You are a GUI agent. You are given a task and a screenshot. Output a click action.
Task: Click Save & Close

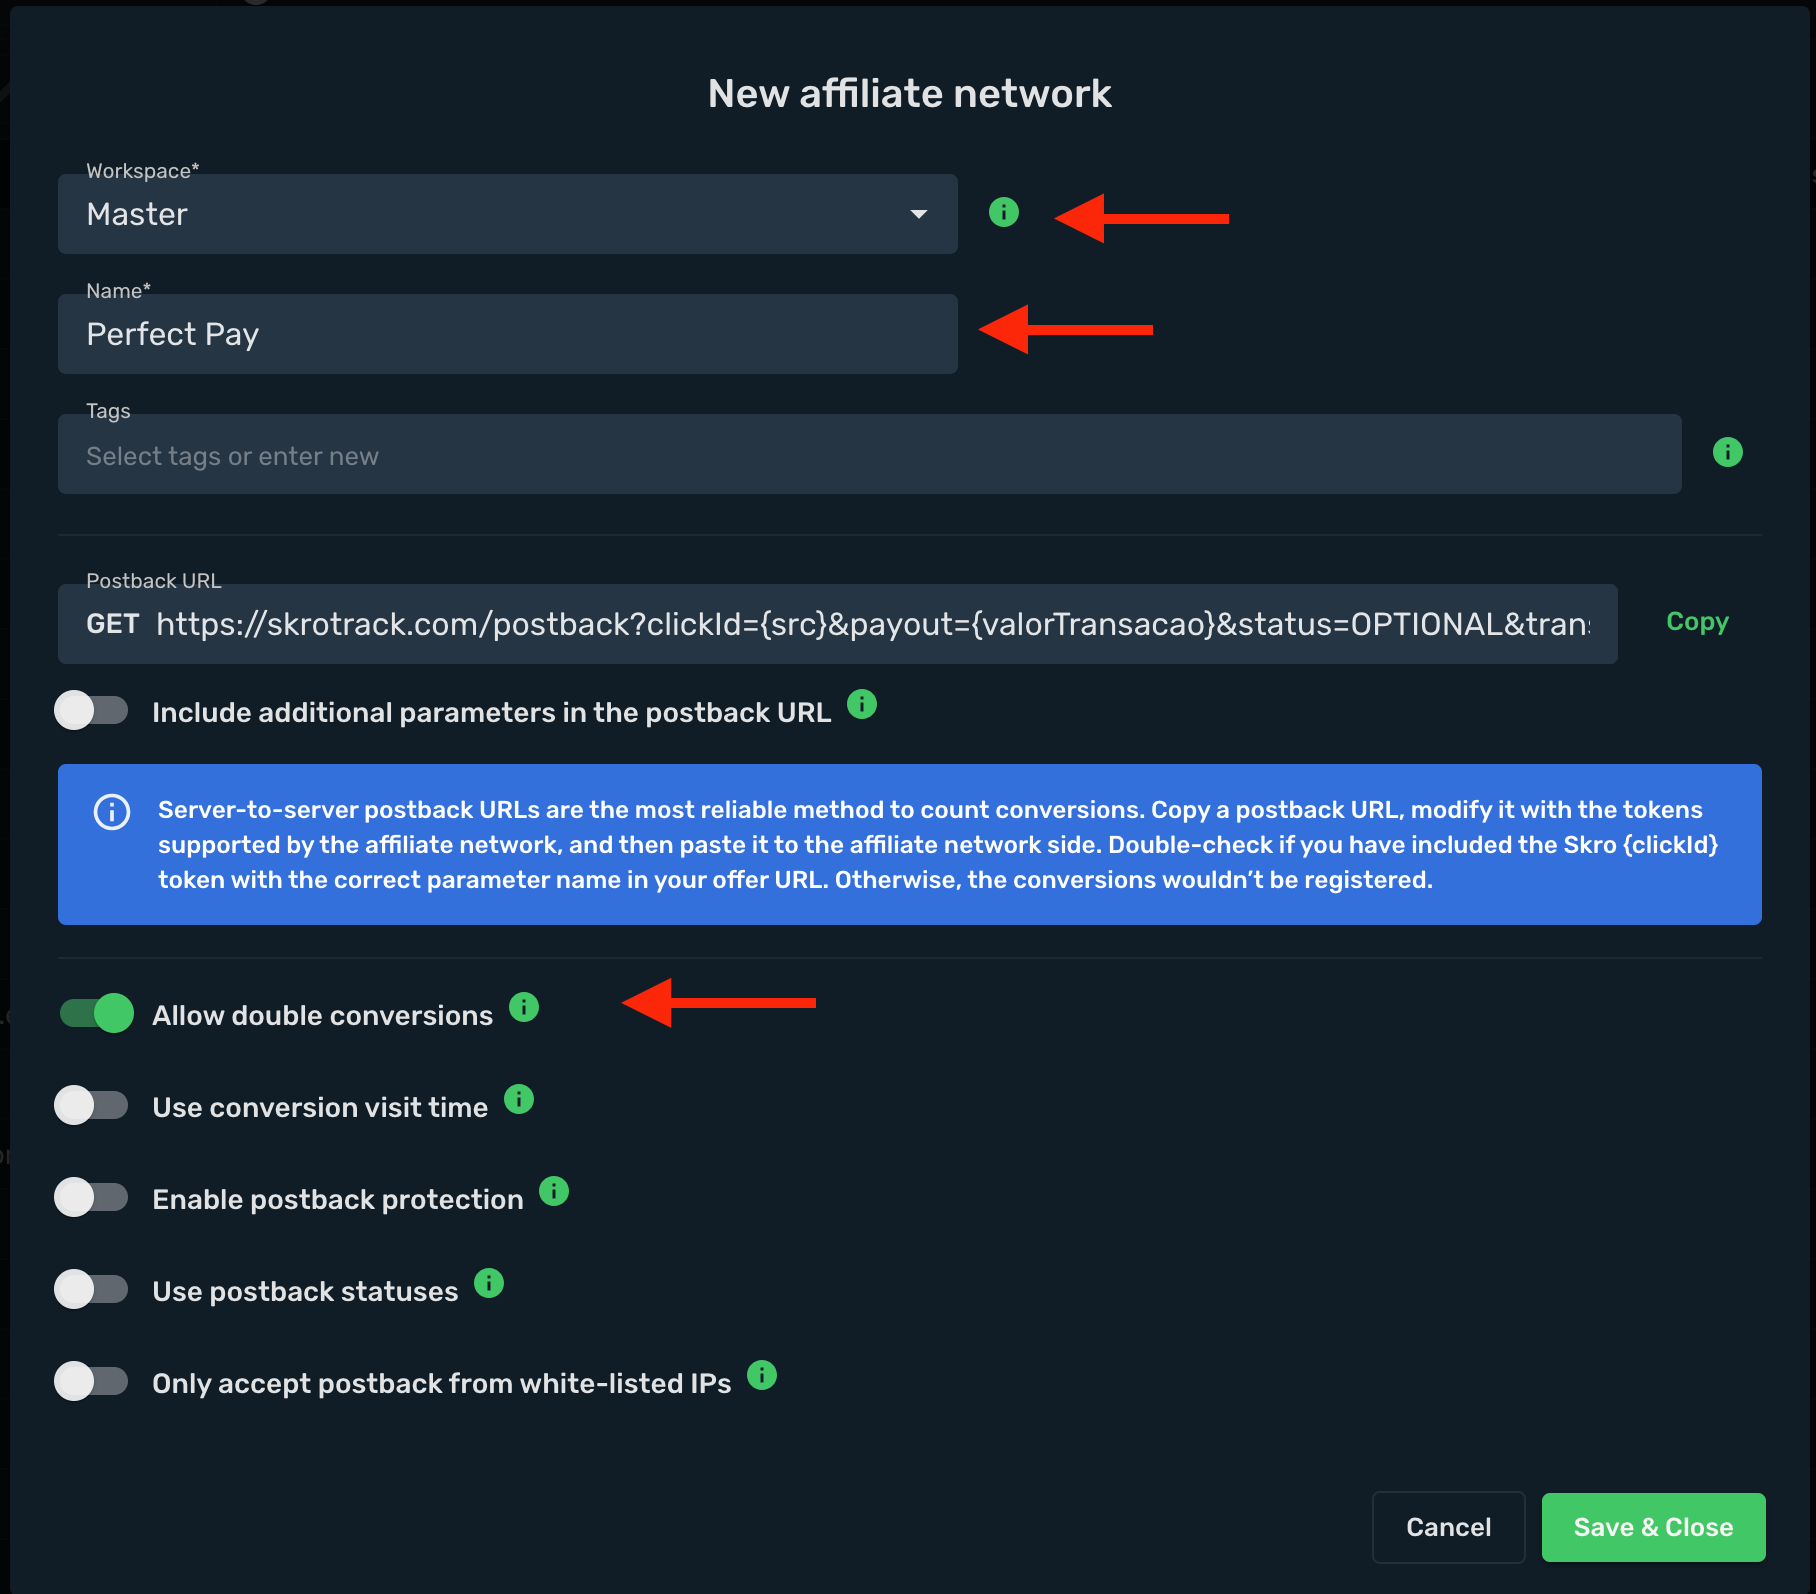point(1652,1527)
